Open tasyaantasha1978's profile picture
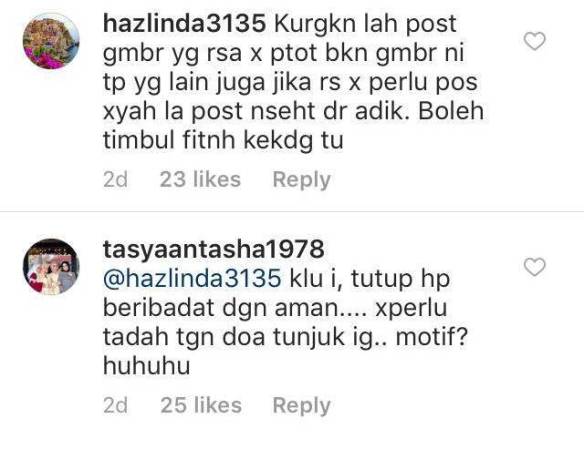The width and height of the screenshot is (584, 449). click(x=51, y=267)
